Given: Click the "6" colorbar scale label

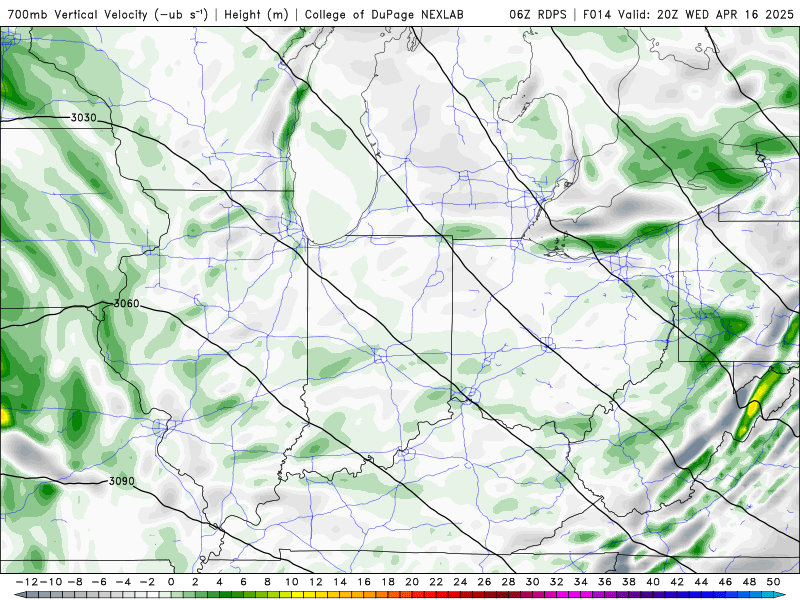Looking at the screenshot, I should (243, 582).
